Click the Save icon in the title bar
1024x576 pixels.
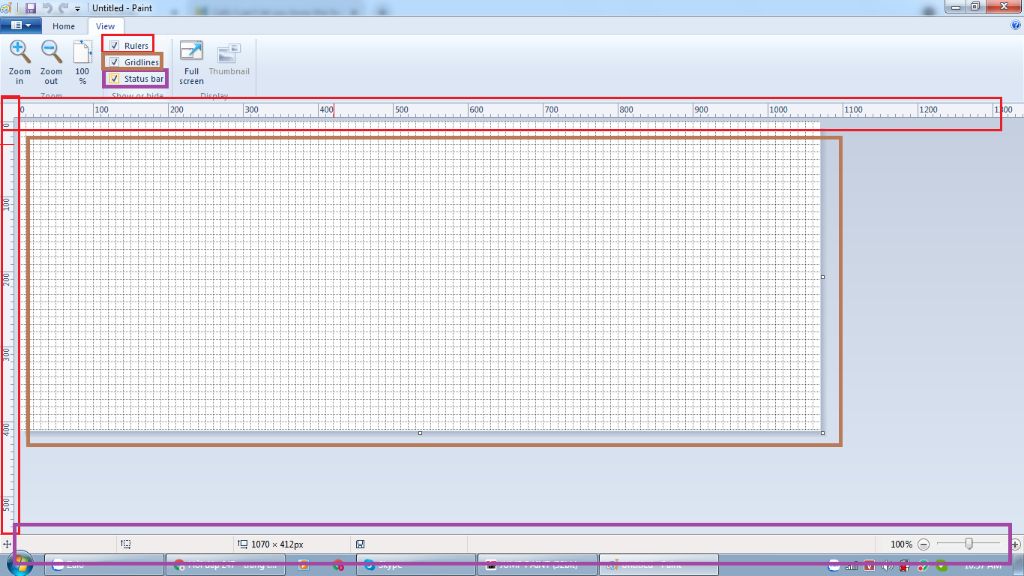tap(31, 7)
